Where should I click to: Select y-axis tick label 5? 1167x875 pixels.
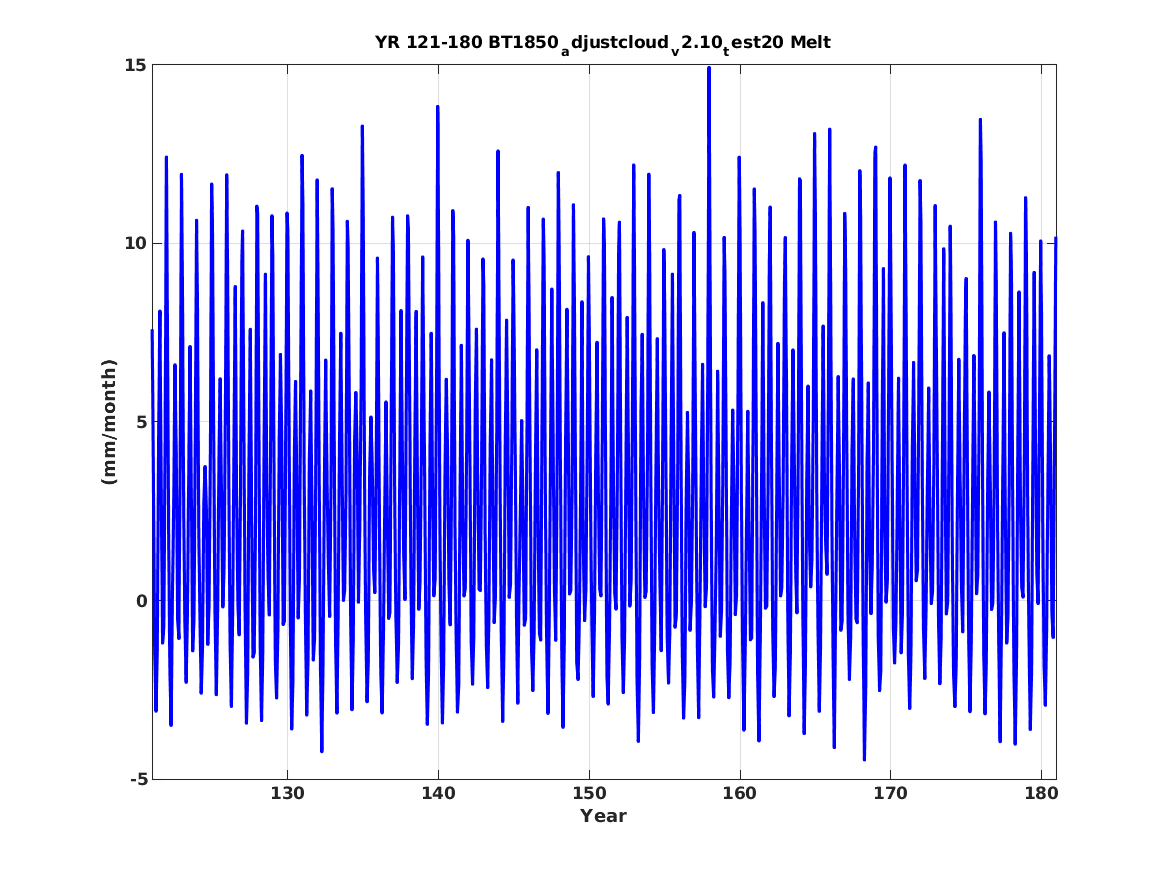pyautogui.click(x=141, y=422)
